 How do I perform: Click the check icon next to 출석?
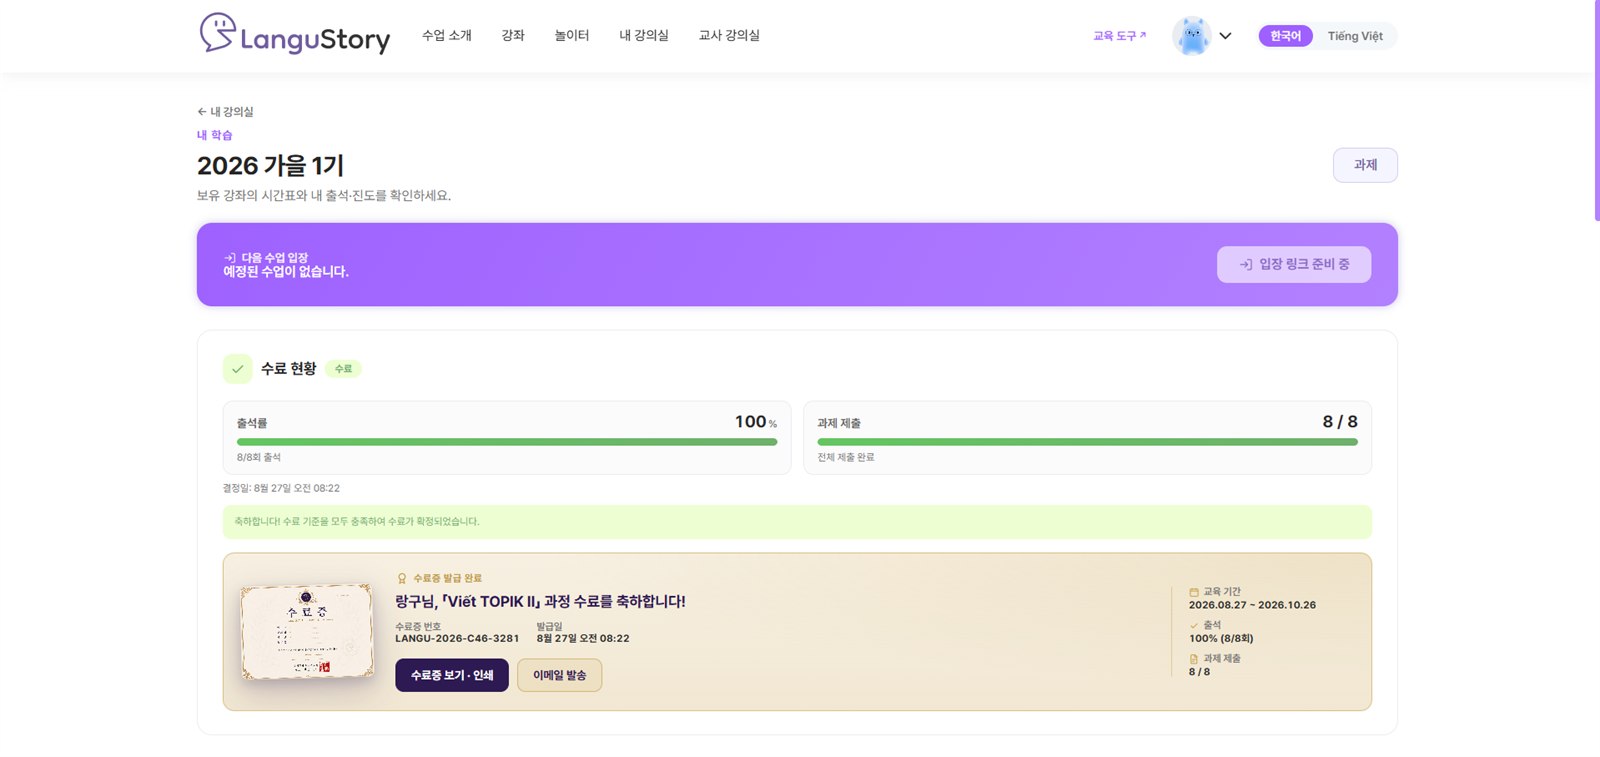coord(1194,625)
